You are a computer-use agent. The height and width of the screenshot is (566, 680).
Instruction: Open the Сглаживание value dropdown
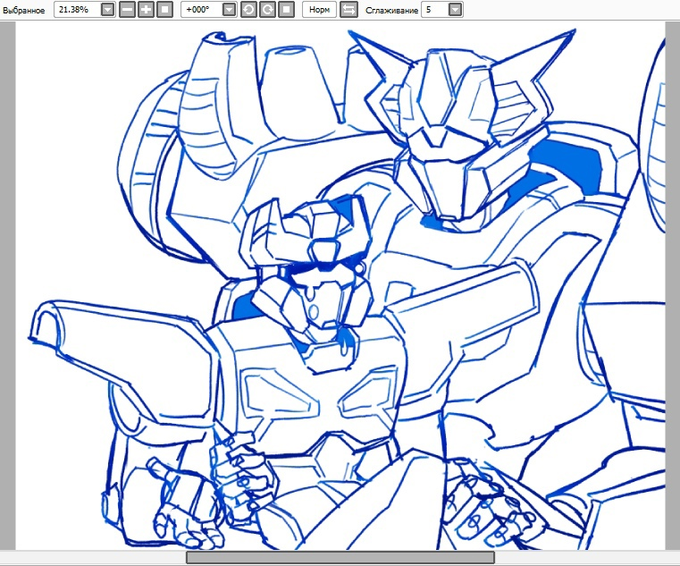455,10
